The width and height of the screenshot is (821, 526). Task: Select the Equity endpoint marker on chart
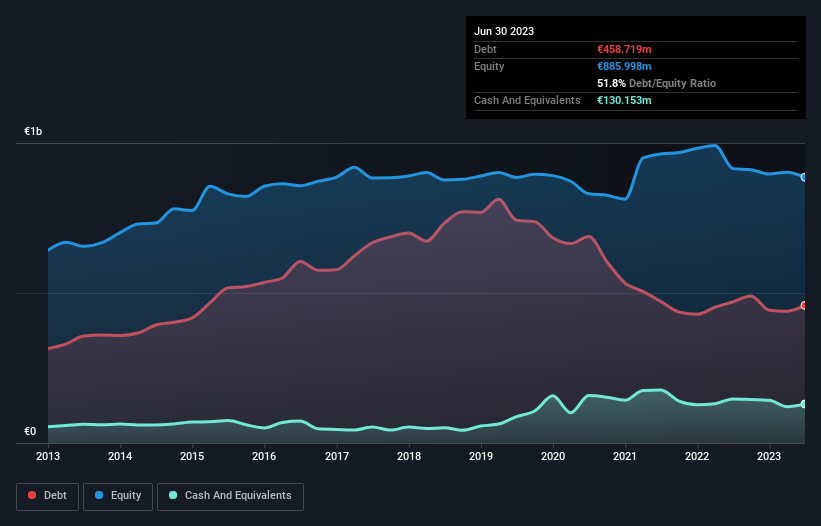(804, 177)
